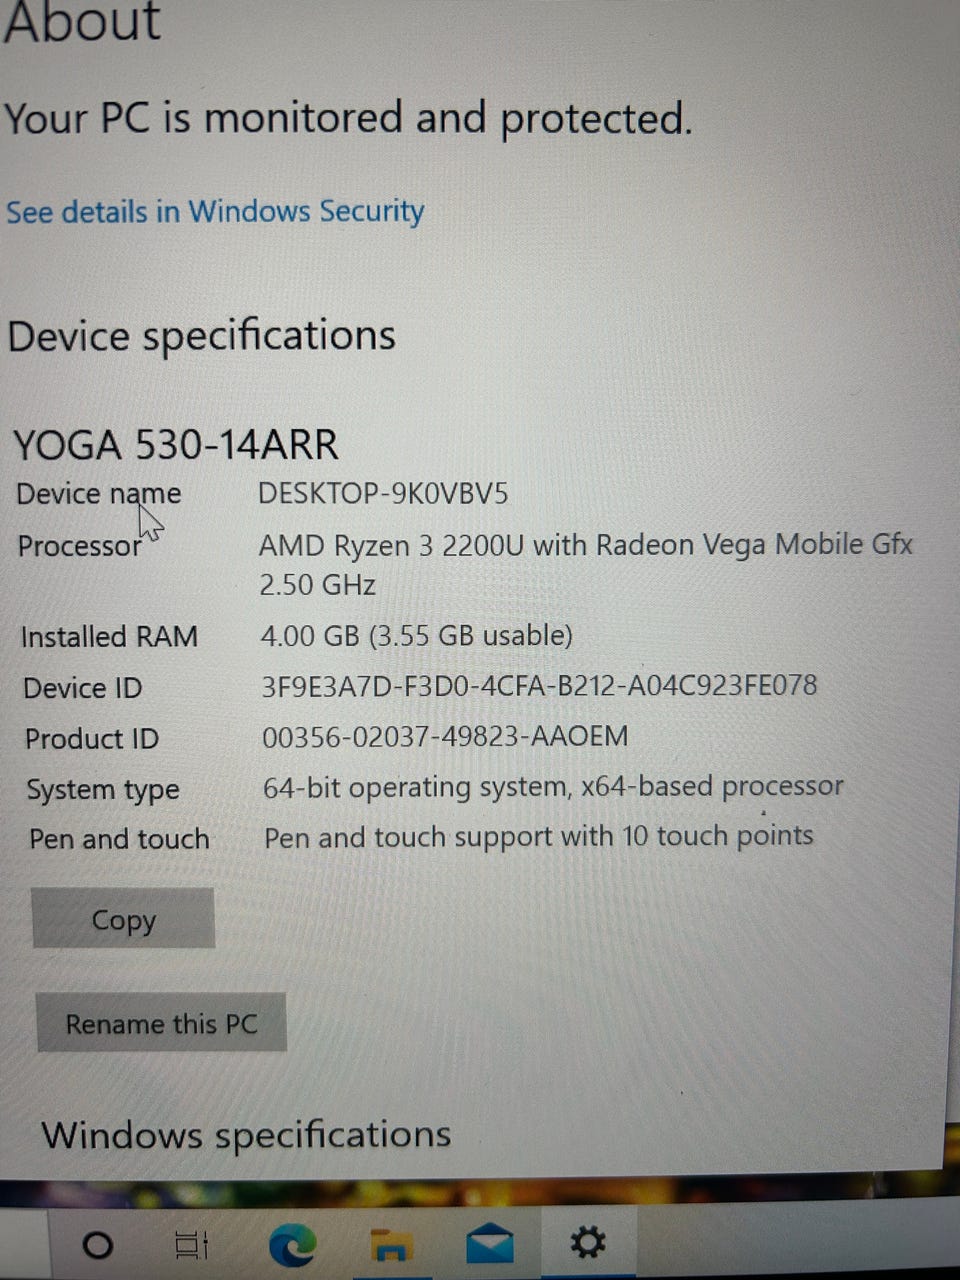Click the Settings gear taskbar icon

[588, 1243]
